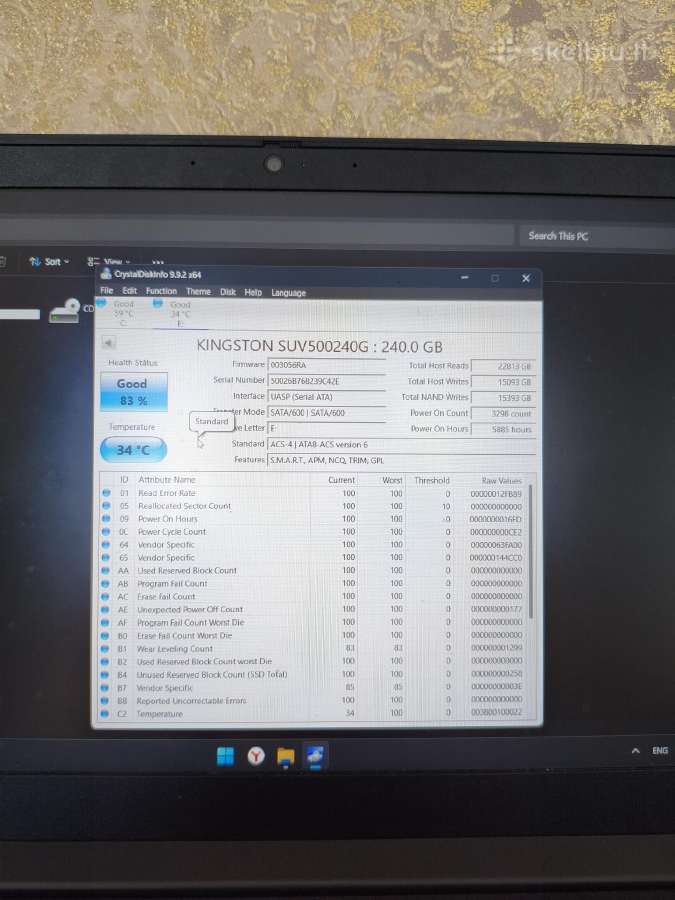Open the File menu in CrystalDiskInfo
675x900 pixels.
coord(107,291)
